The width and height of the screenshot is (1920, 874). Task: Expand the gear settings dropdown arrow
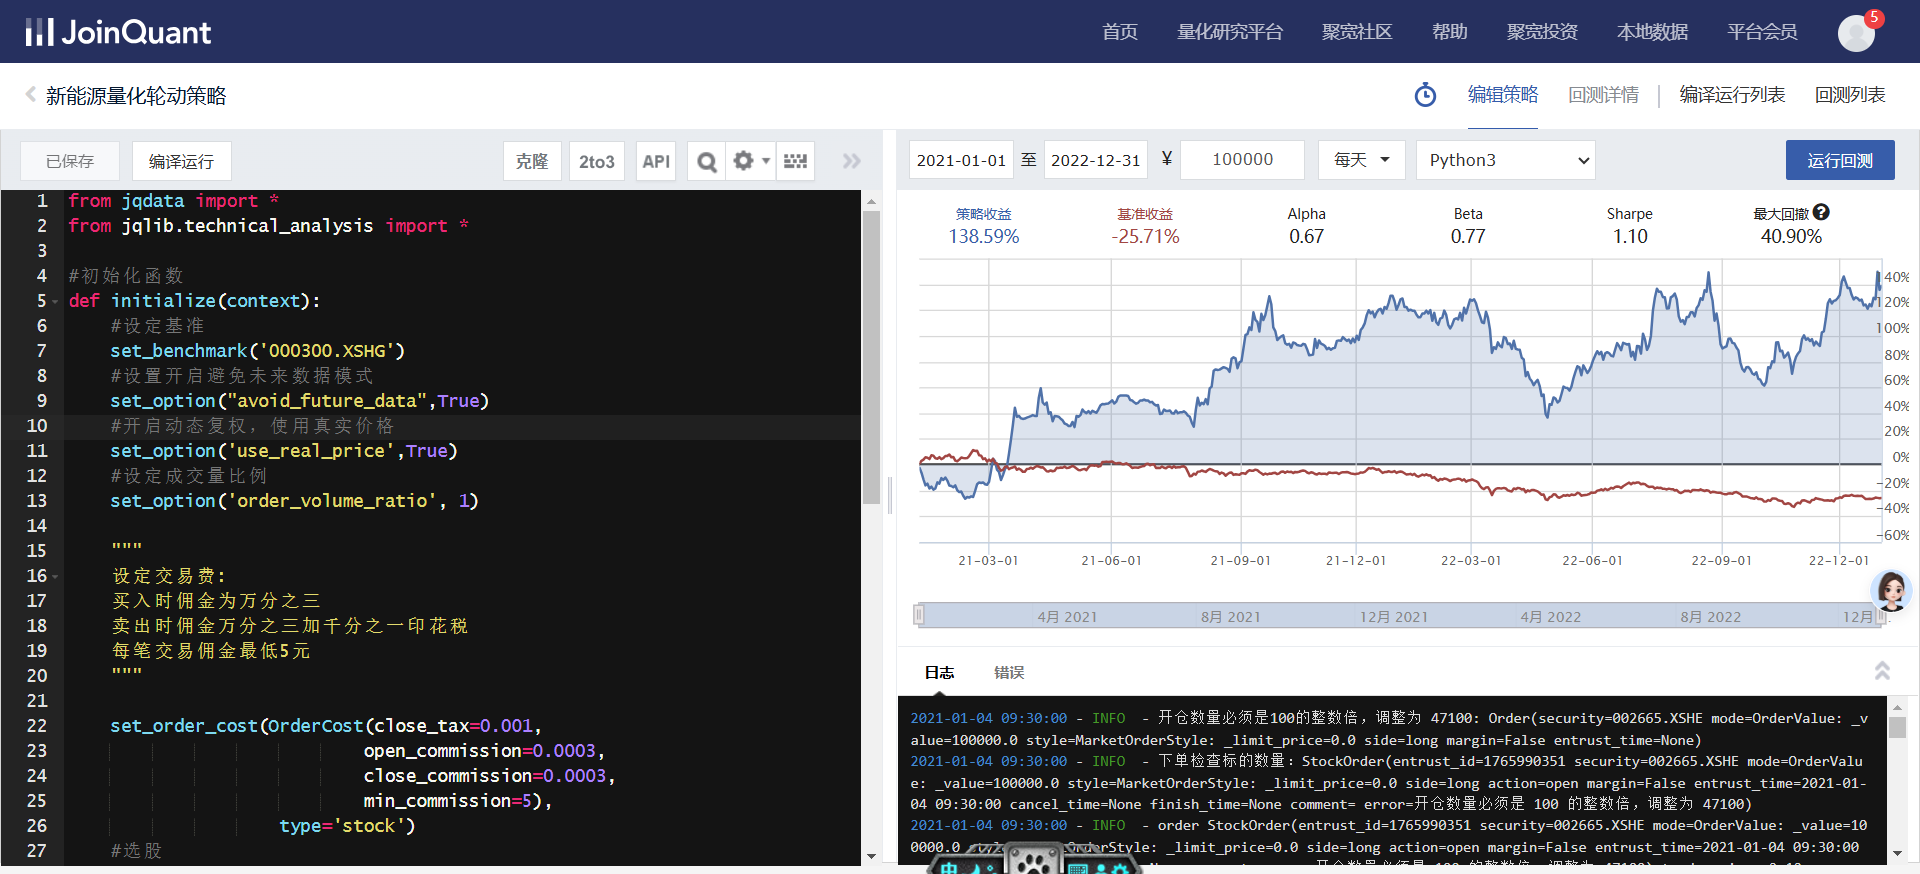(x=766, y=161)
